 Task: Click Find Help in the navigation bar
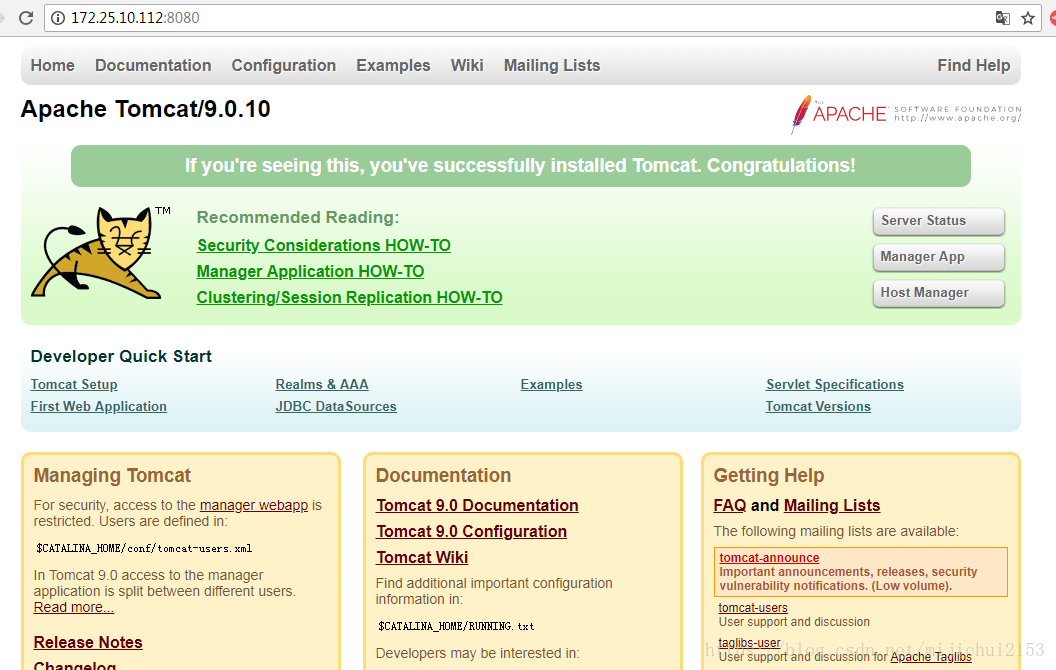tap(973, 65)
